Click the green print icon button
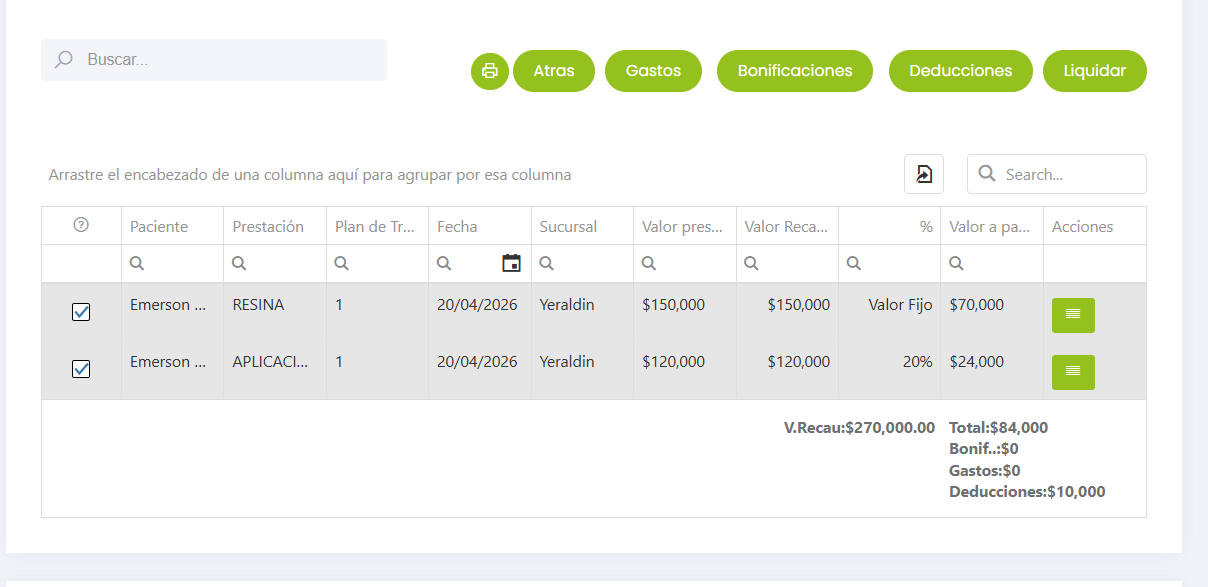Image resolution: width=1208 pixels, height=587 pixels. (x=490, y=71)
